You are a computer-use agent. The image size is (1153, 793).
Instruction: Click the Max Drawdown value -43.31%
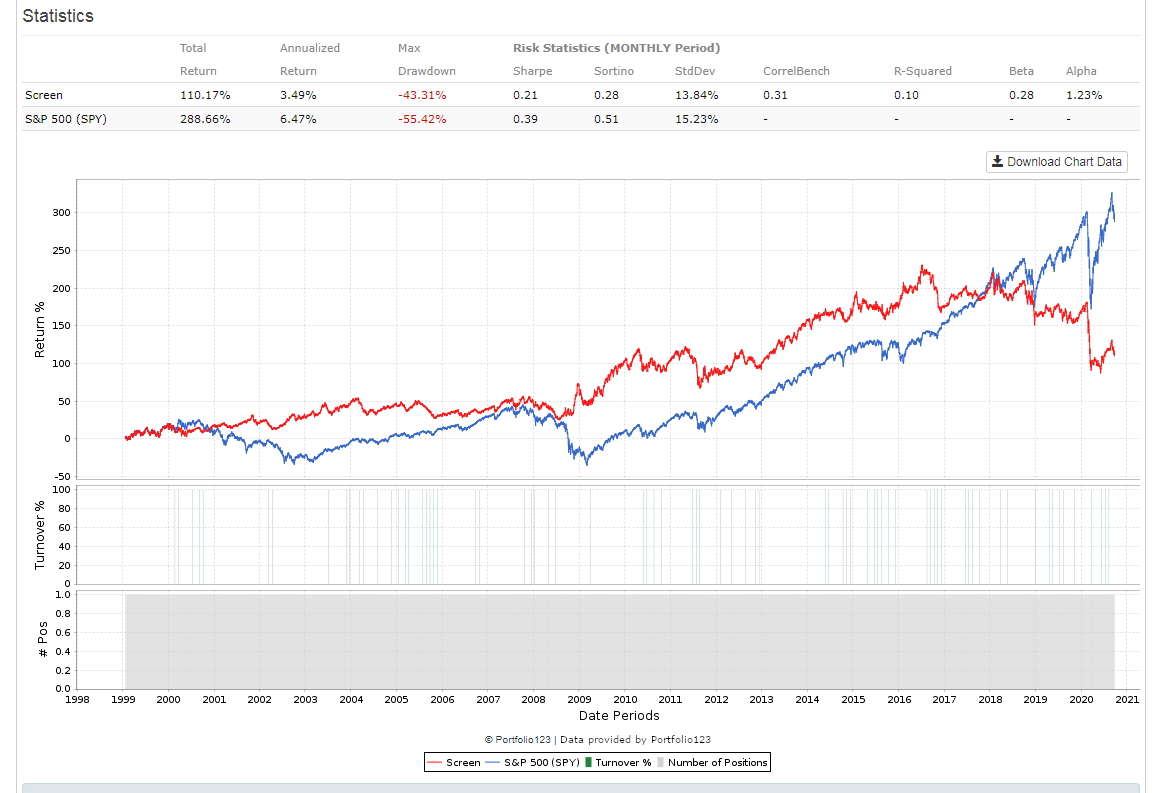[x=422, y=95]
